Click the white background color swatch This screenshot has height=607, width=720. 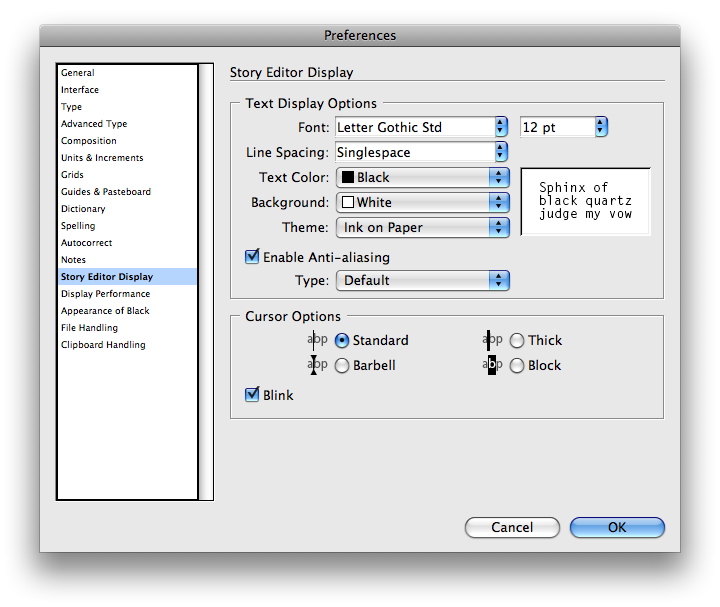pos(348,202)
